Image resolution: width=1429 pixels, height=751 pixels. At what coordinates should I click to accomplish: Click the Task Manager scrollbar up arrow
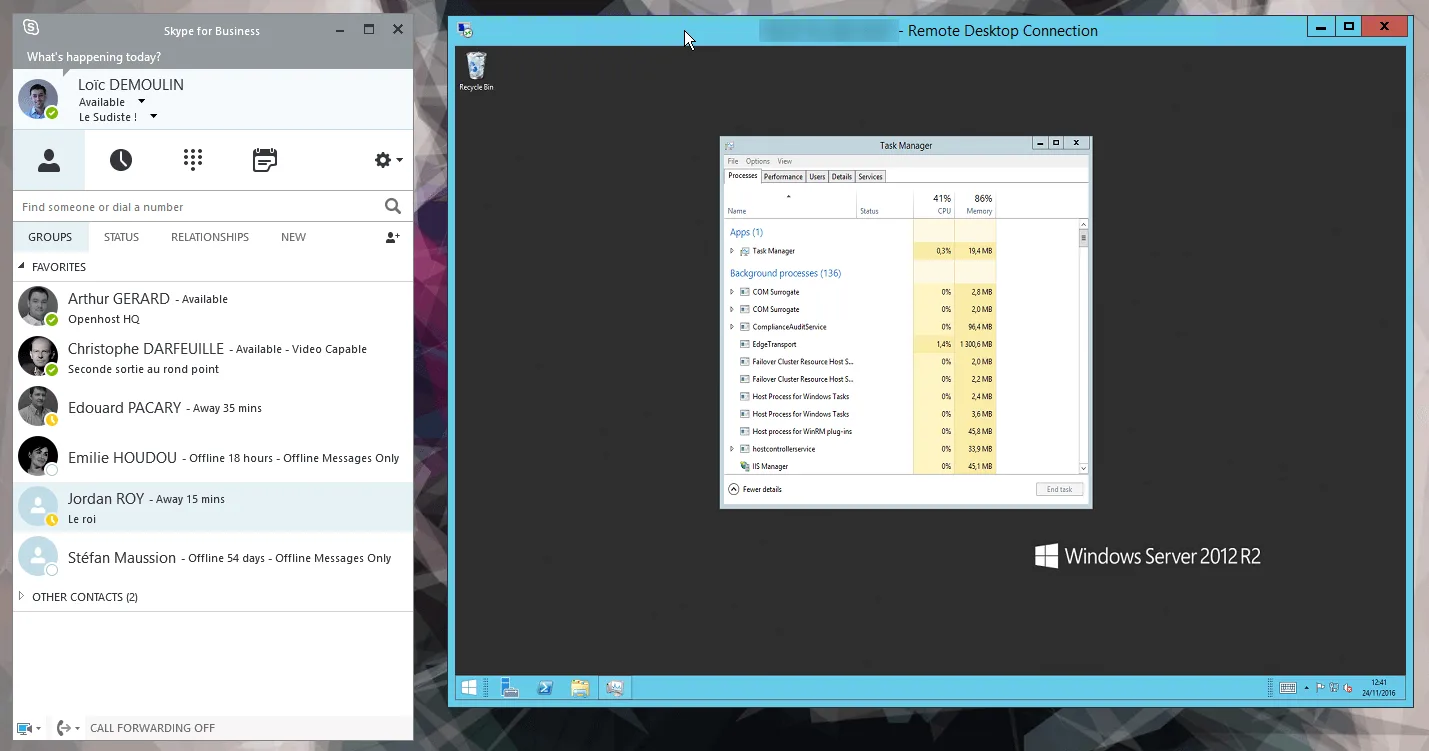tap(1083, 226)
